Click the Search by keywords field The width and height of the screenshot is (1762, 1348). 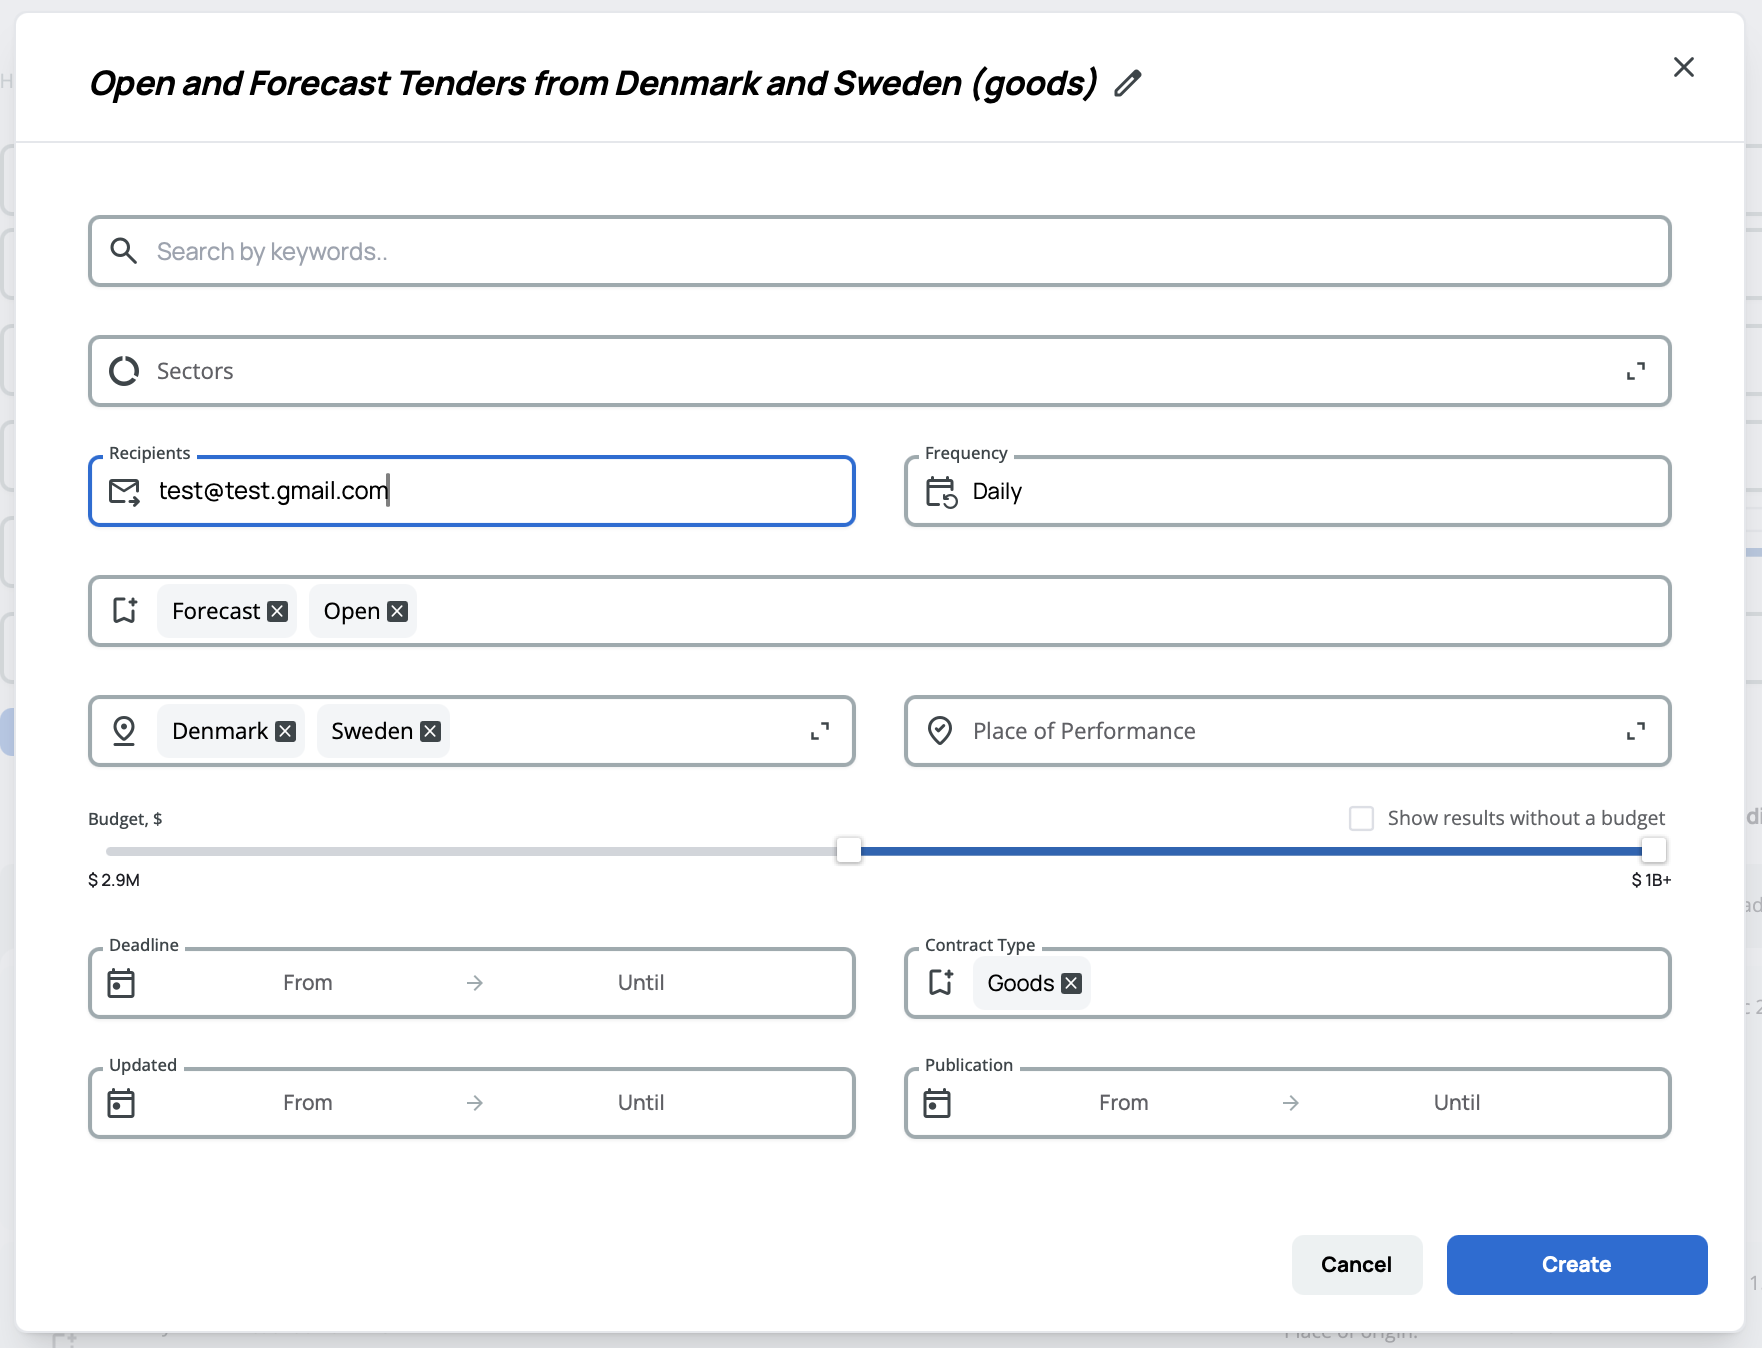[880, 251]
